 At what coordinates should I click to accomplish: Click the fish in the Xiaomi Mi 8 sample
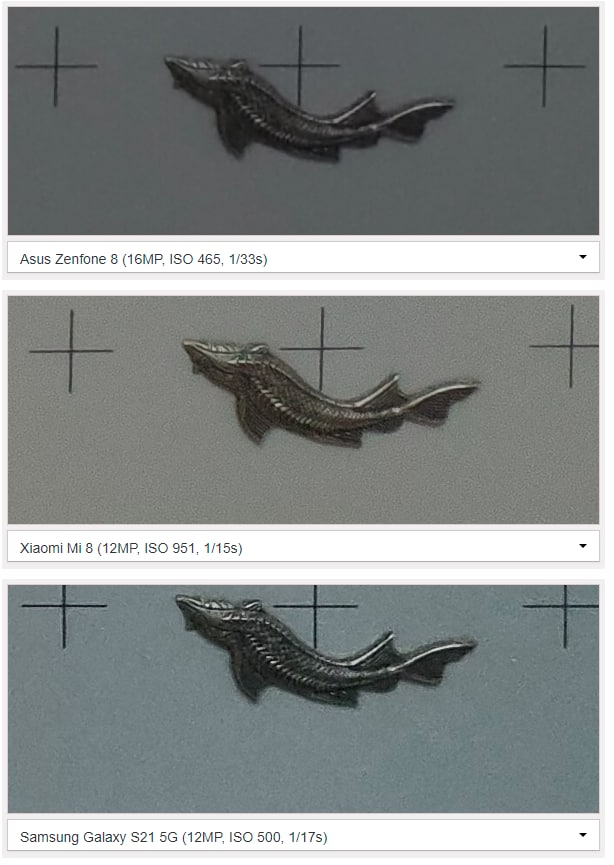(x=330, y=393)
